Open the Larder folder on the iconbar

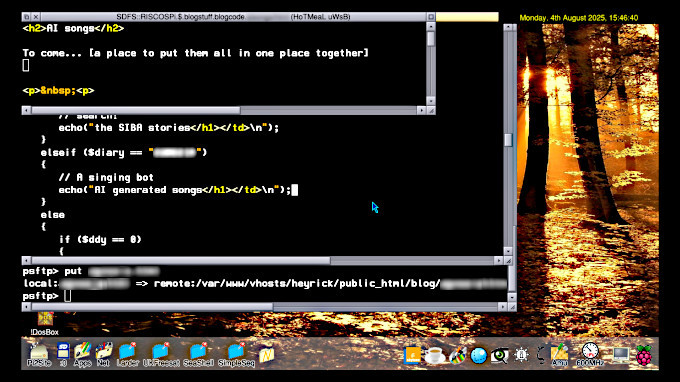128,355
